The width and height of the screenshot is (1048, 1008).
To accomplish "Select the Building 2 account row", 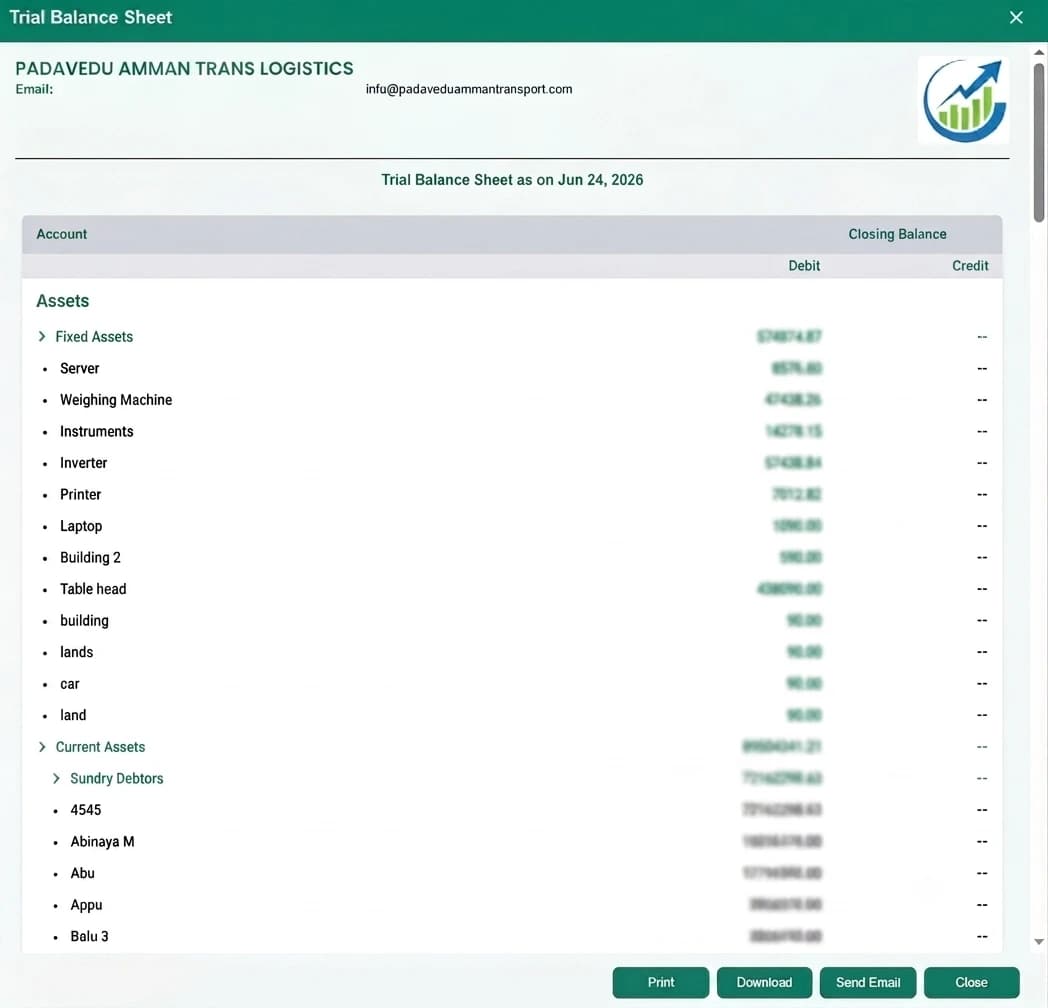I will (512, 557).
